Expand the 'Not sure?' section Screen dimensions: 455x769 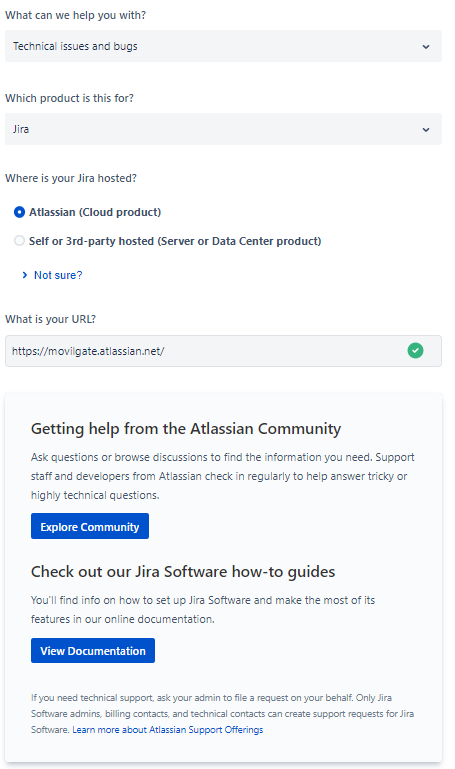[x=52, y=275]
